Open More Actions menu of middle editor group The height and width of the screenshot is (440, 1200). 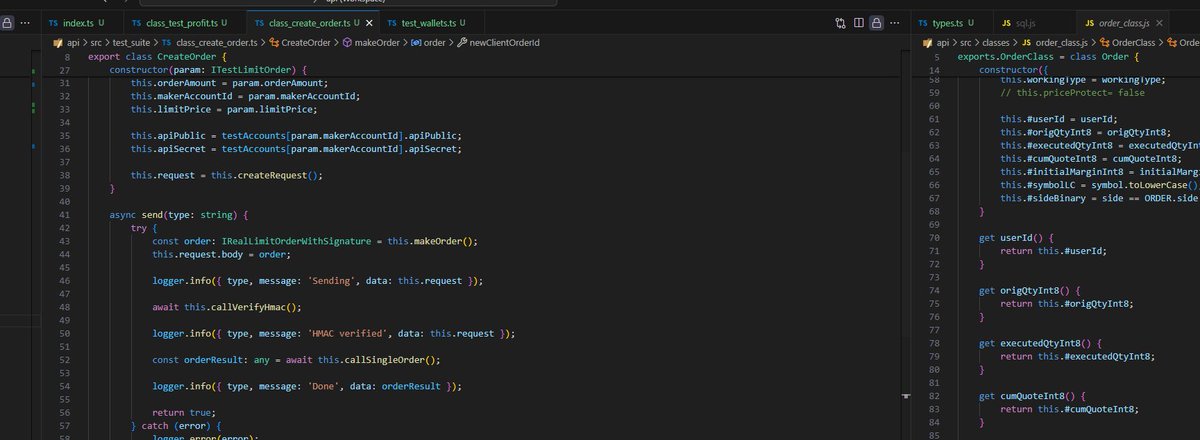[894, 22]
